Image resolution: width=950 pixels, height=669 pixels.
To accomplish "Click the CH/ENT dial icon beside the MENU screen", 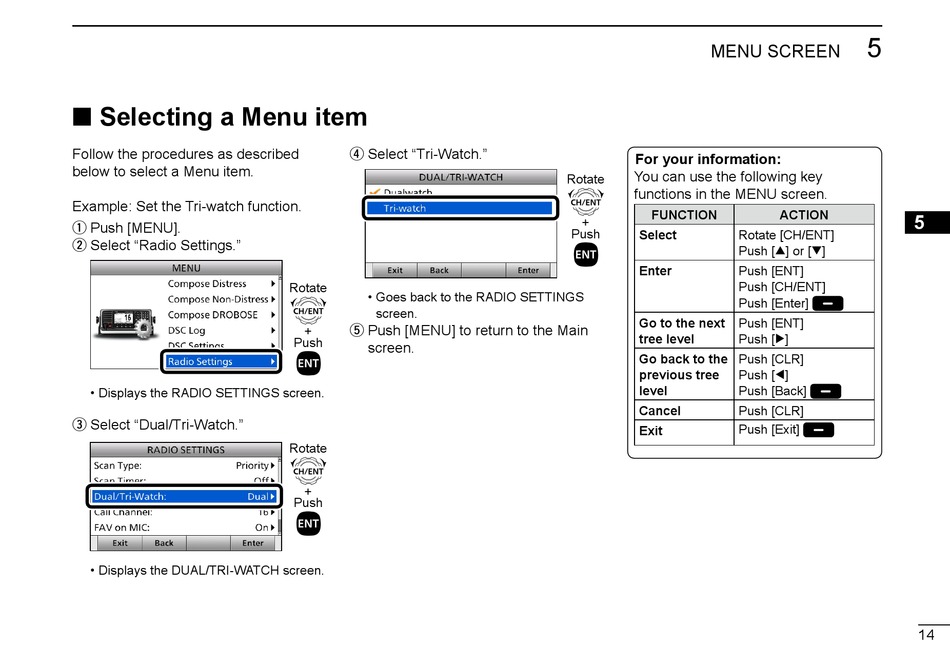I will [308, 311].
